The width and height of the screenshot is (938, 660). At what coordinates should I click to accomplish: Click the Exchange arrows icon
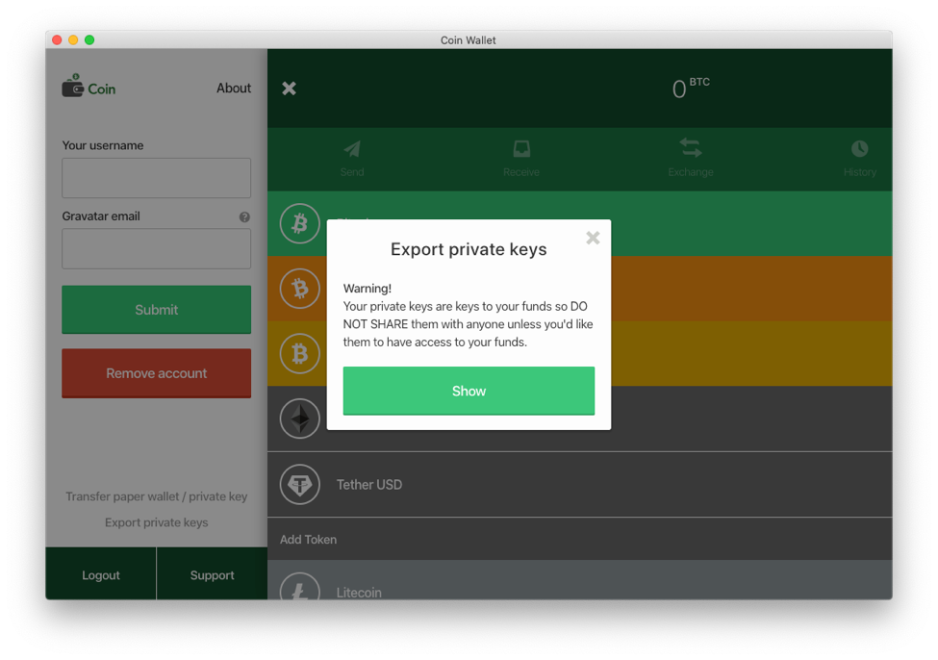click(x=690, y=148)
